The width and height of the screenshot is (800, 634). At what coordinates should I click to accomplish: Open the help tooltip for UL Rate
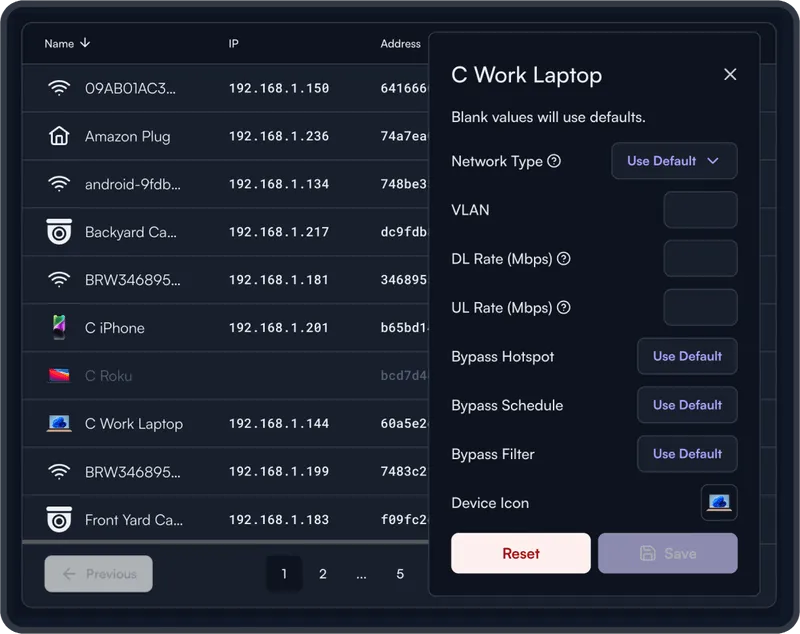564,308
